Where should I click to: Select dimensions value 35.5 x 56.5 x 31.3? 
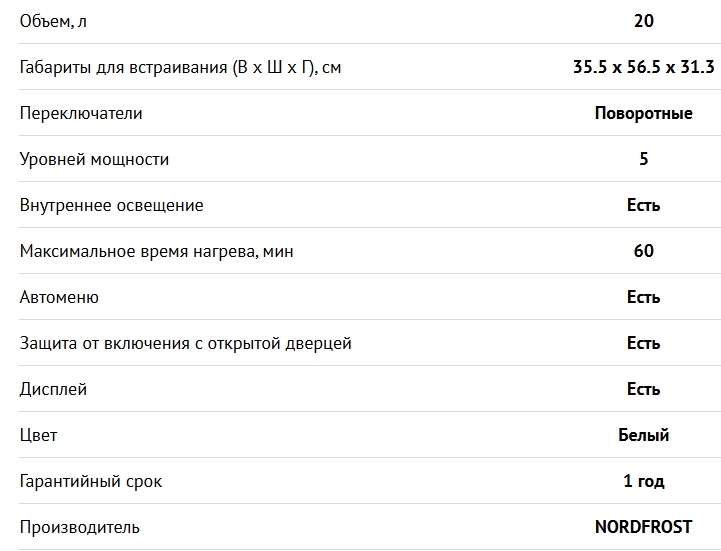tap(643, 67)
